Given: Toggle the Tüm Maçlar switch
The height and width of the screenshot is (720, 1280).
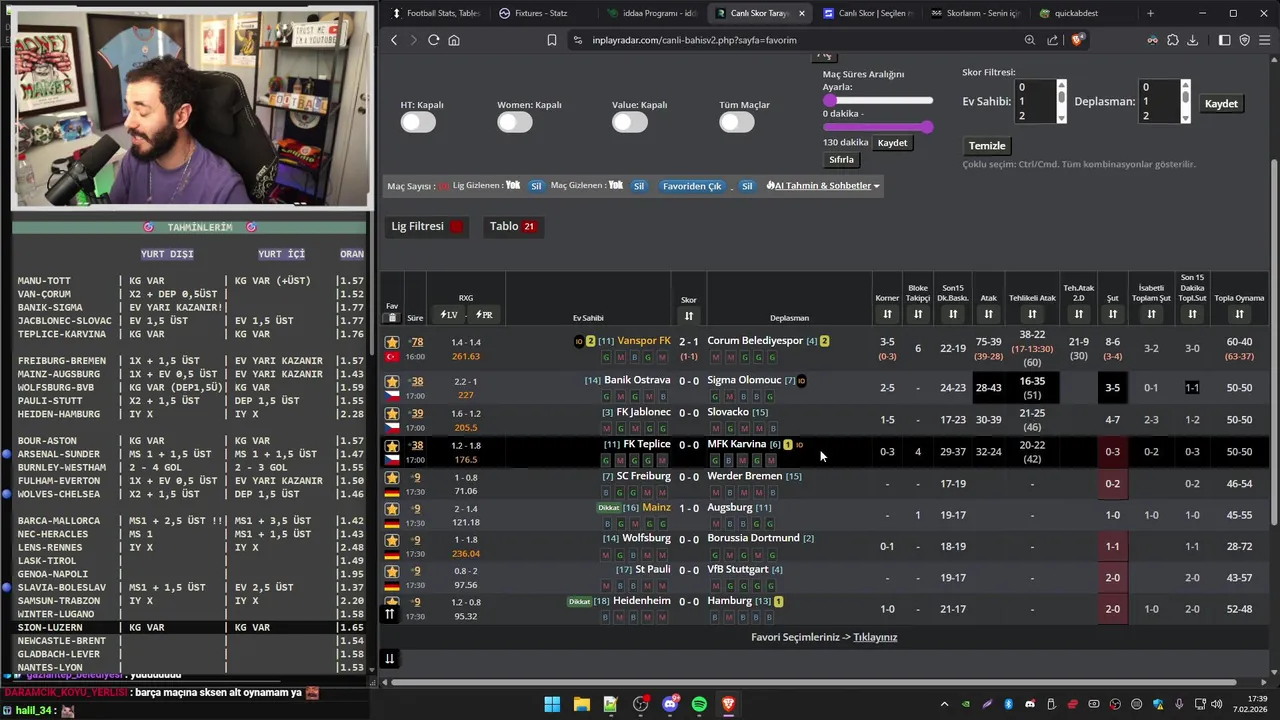Looking at the screenshot, I should pos(736,122).
